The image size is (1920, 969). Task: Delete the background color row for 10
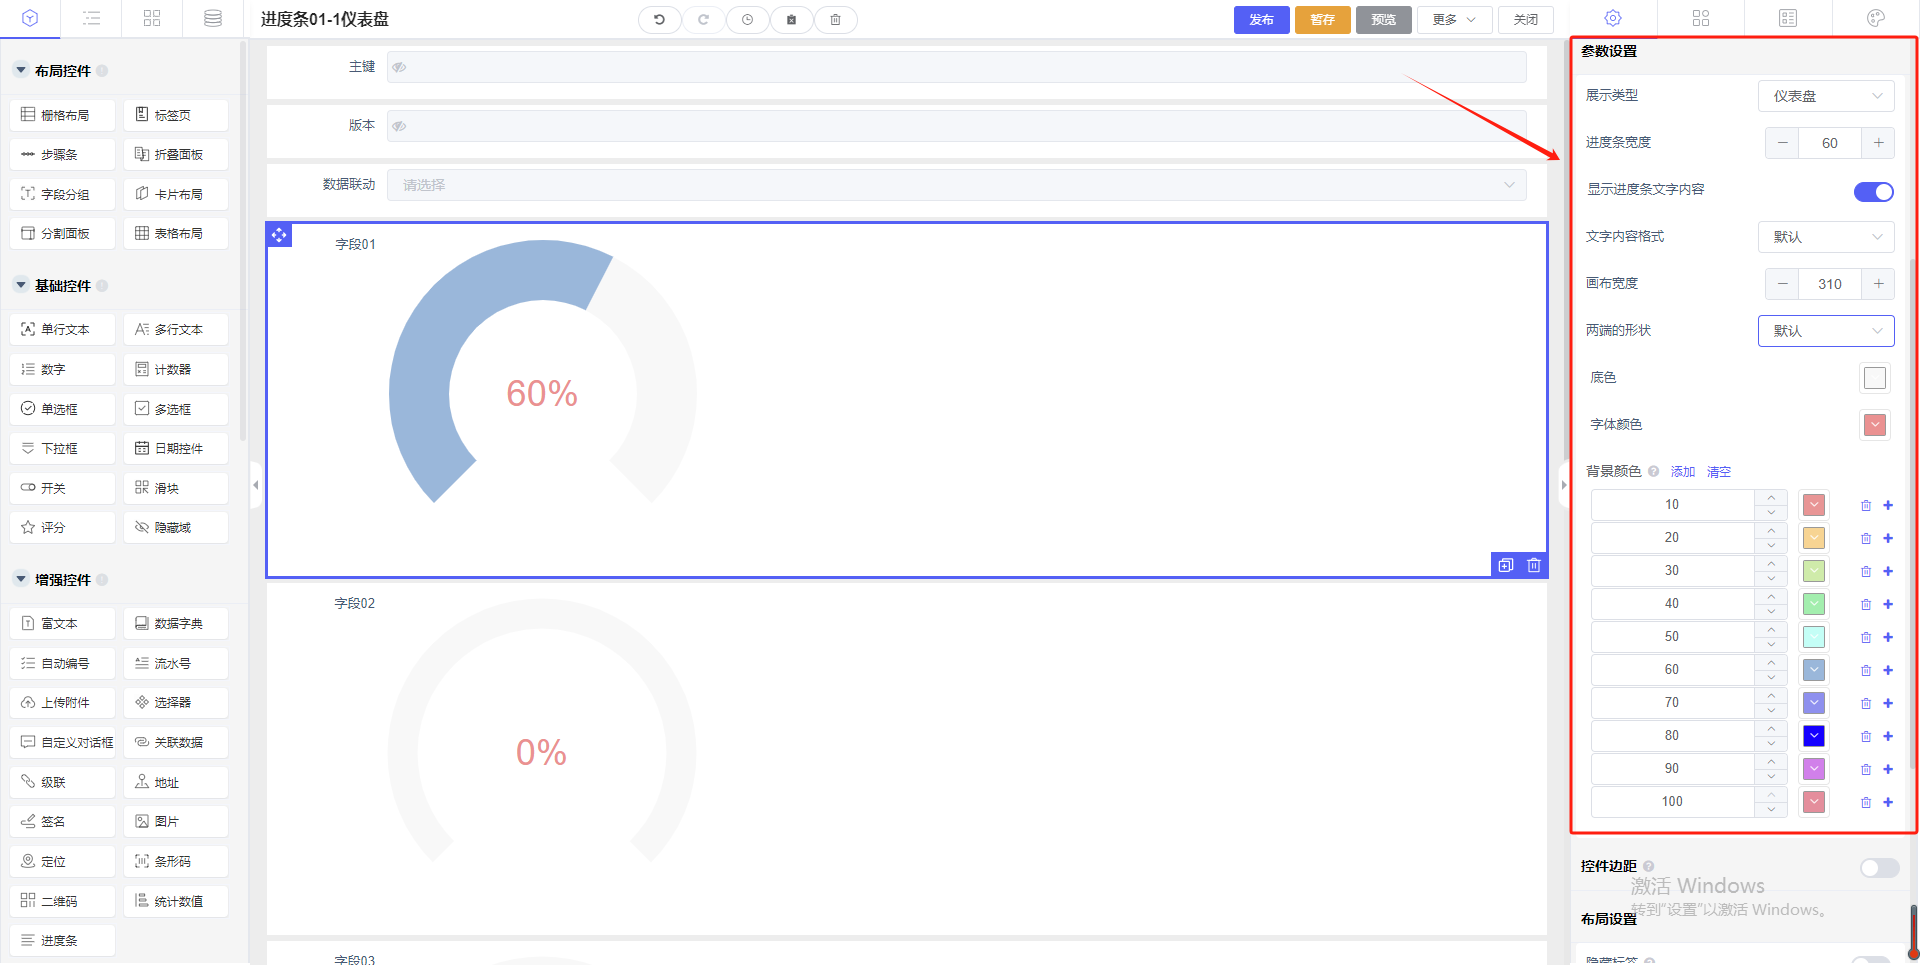(x=1865, y=506)
